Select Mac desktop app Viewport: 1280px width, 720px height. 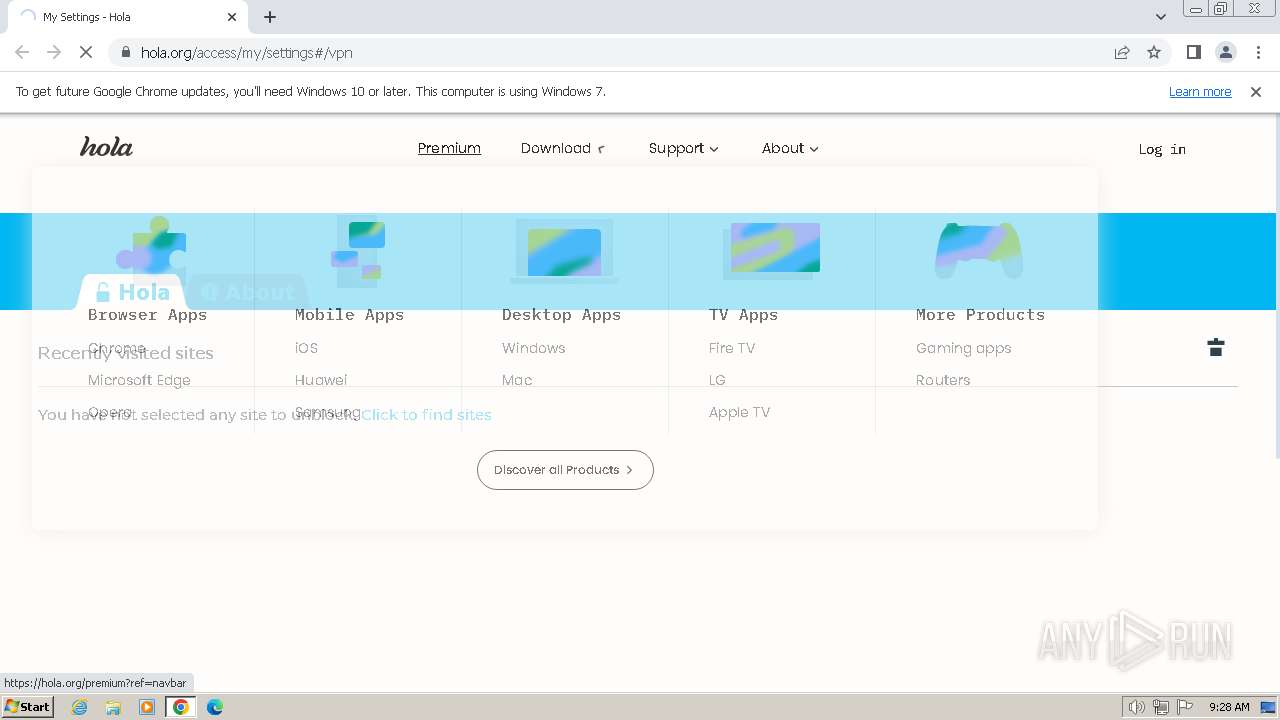pyautogui.click(x=517, y=380)
